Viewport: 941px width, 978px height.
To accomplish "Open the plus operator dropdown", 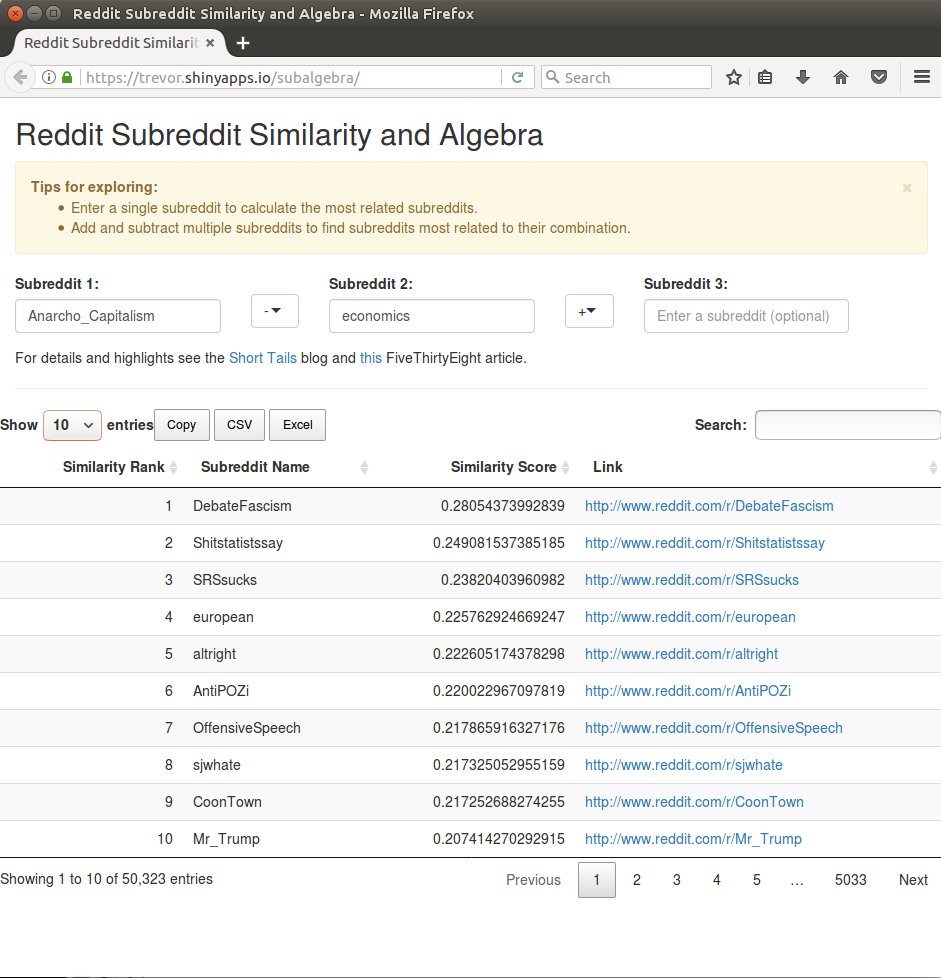I will coord(589,311).
